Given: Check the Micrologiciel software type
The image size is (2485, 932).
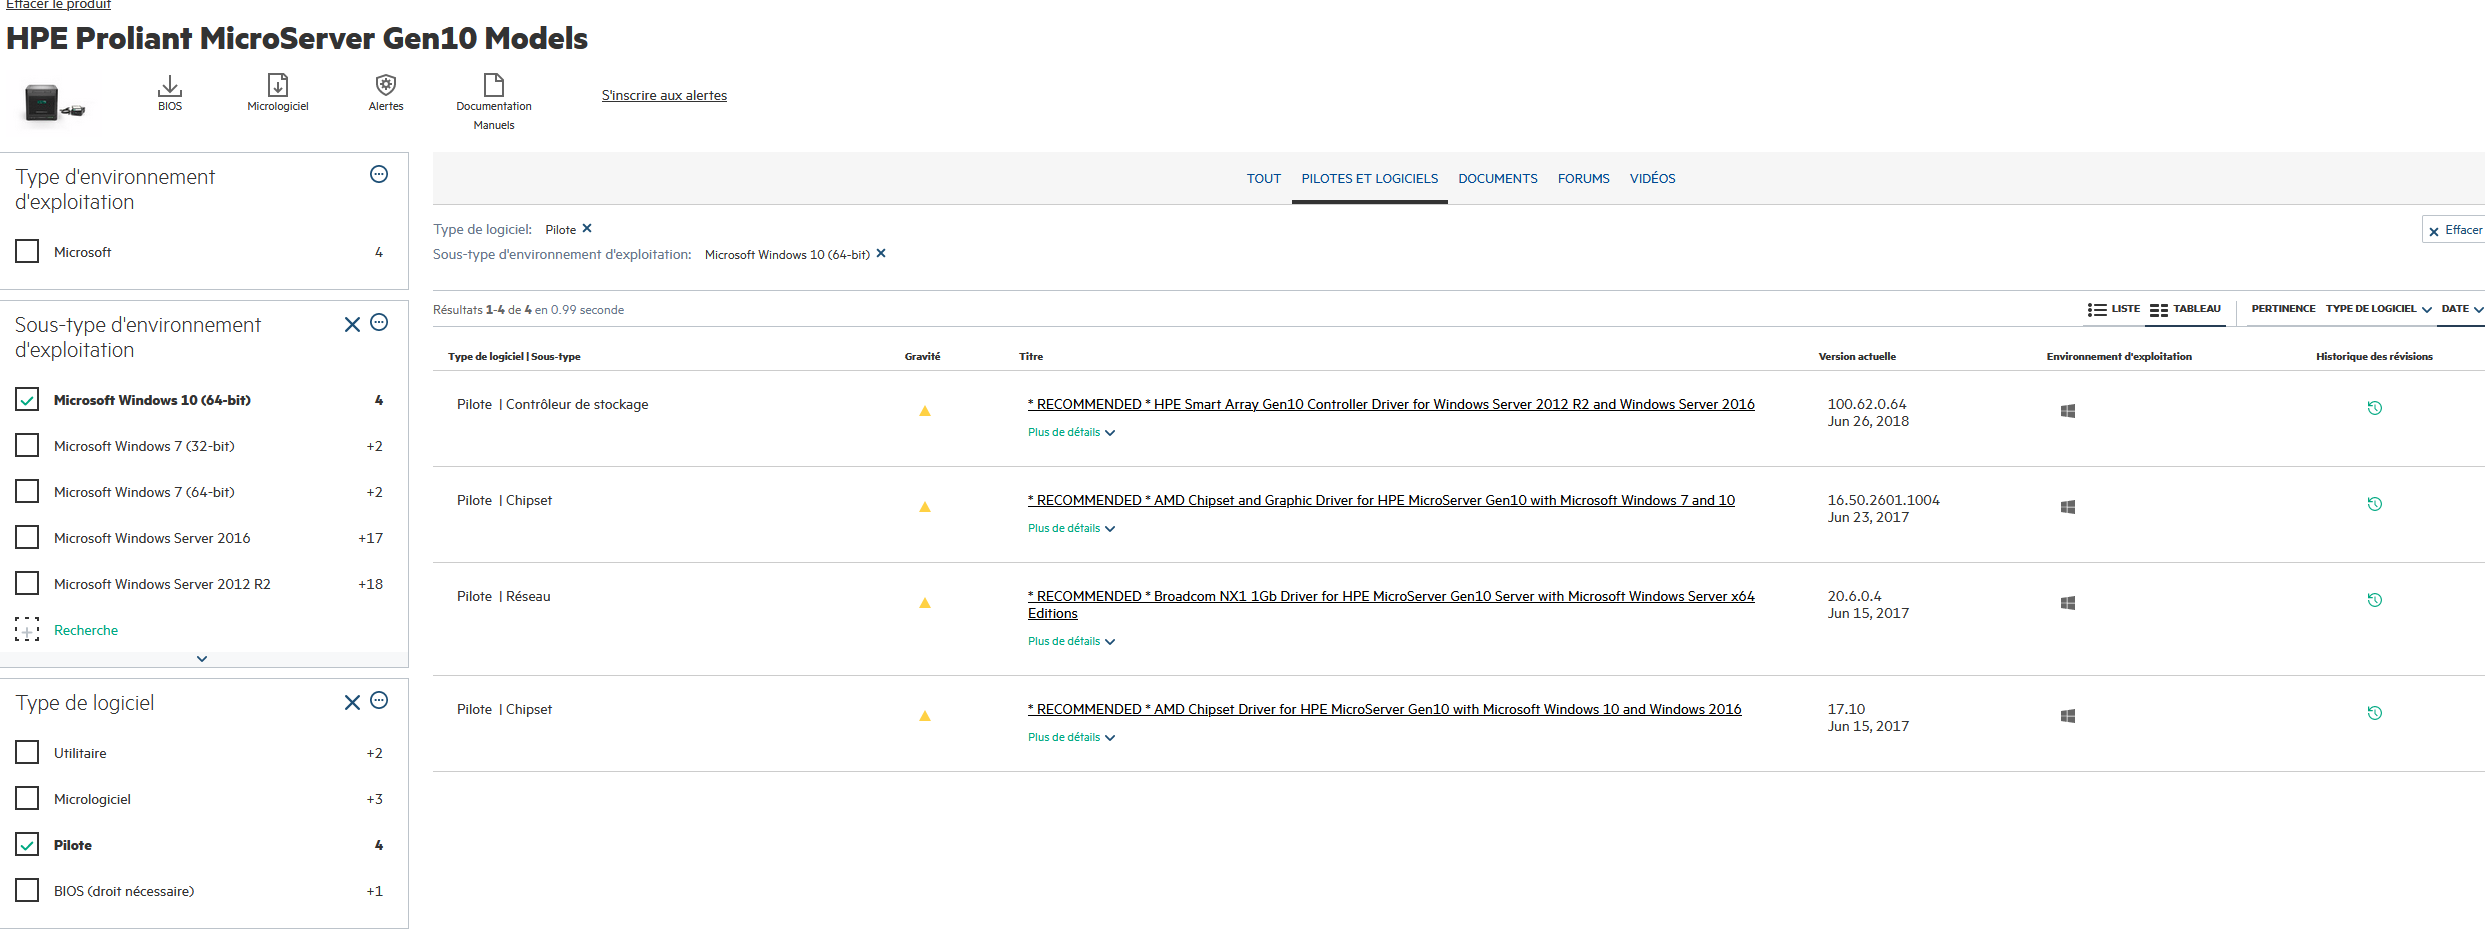Looking at the screenshot, I should (27, 798).
